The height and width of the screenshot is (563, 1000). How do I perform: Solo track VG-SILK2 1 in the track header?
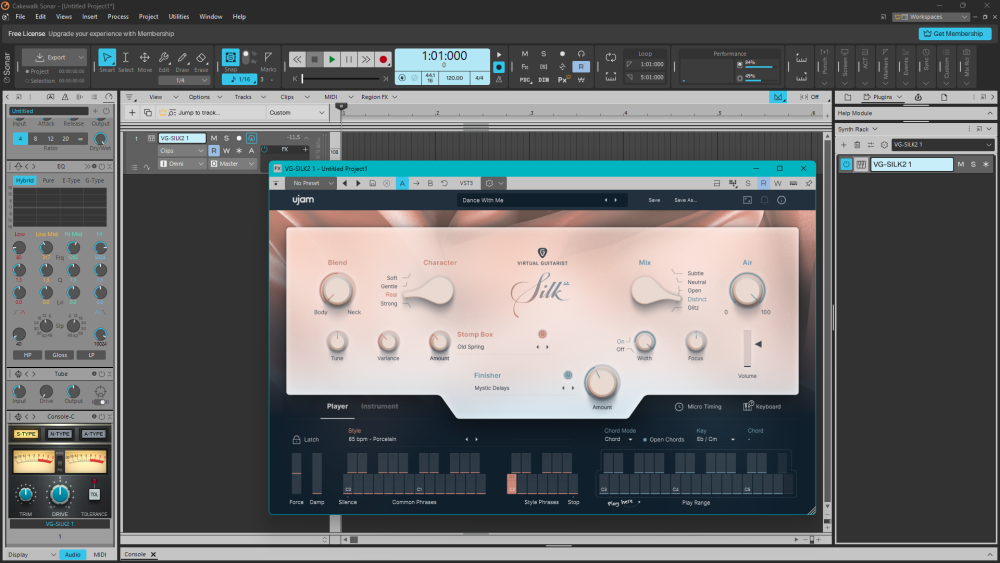pyautogui.click(x=226, y=138)
